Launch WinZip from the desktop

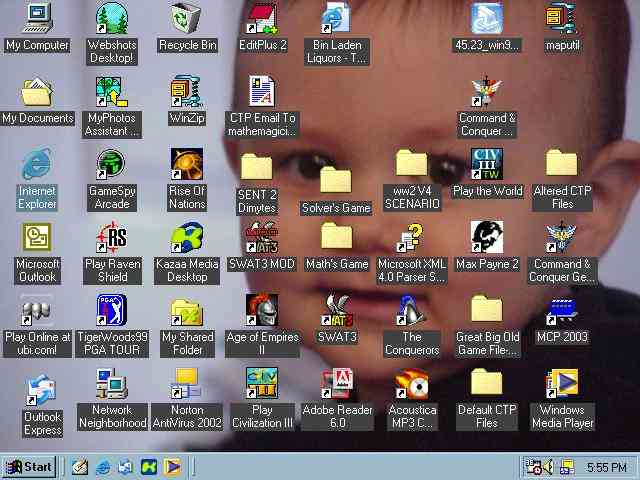tap(187, 93)
